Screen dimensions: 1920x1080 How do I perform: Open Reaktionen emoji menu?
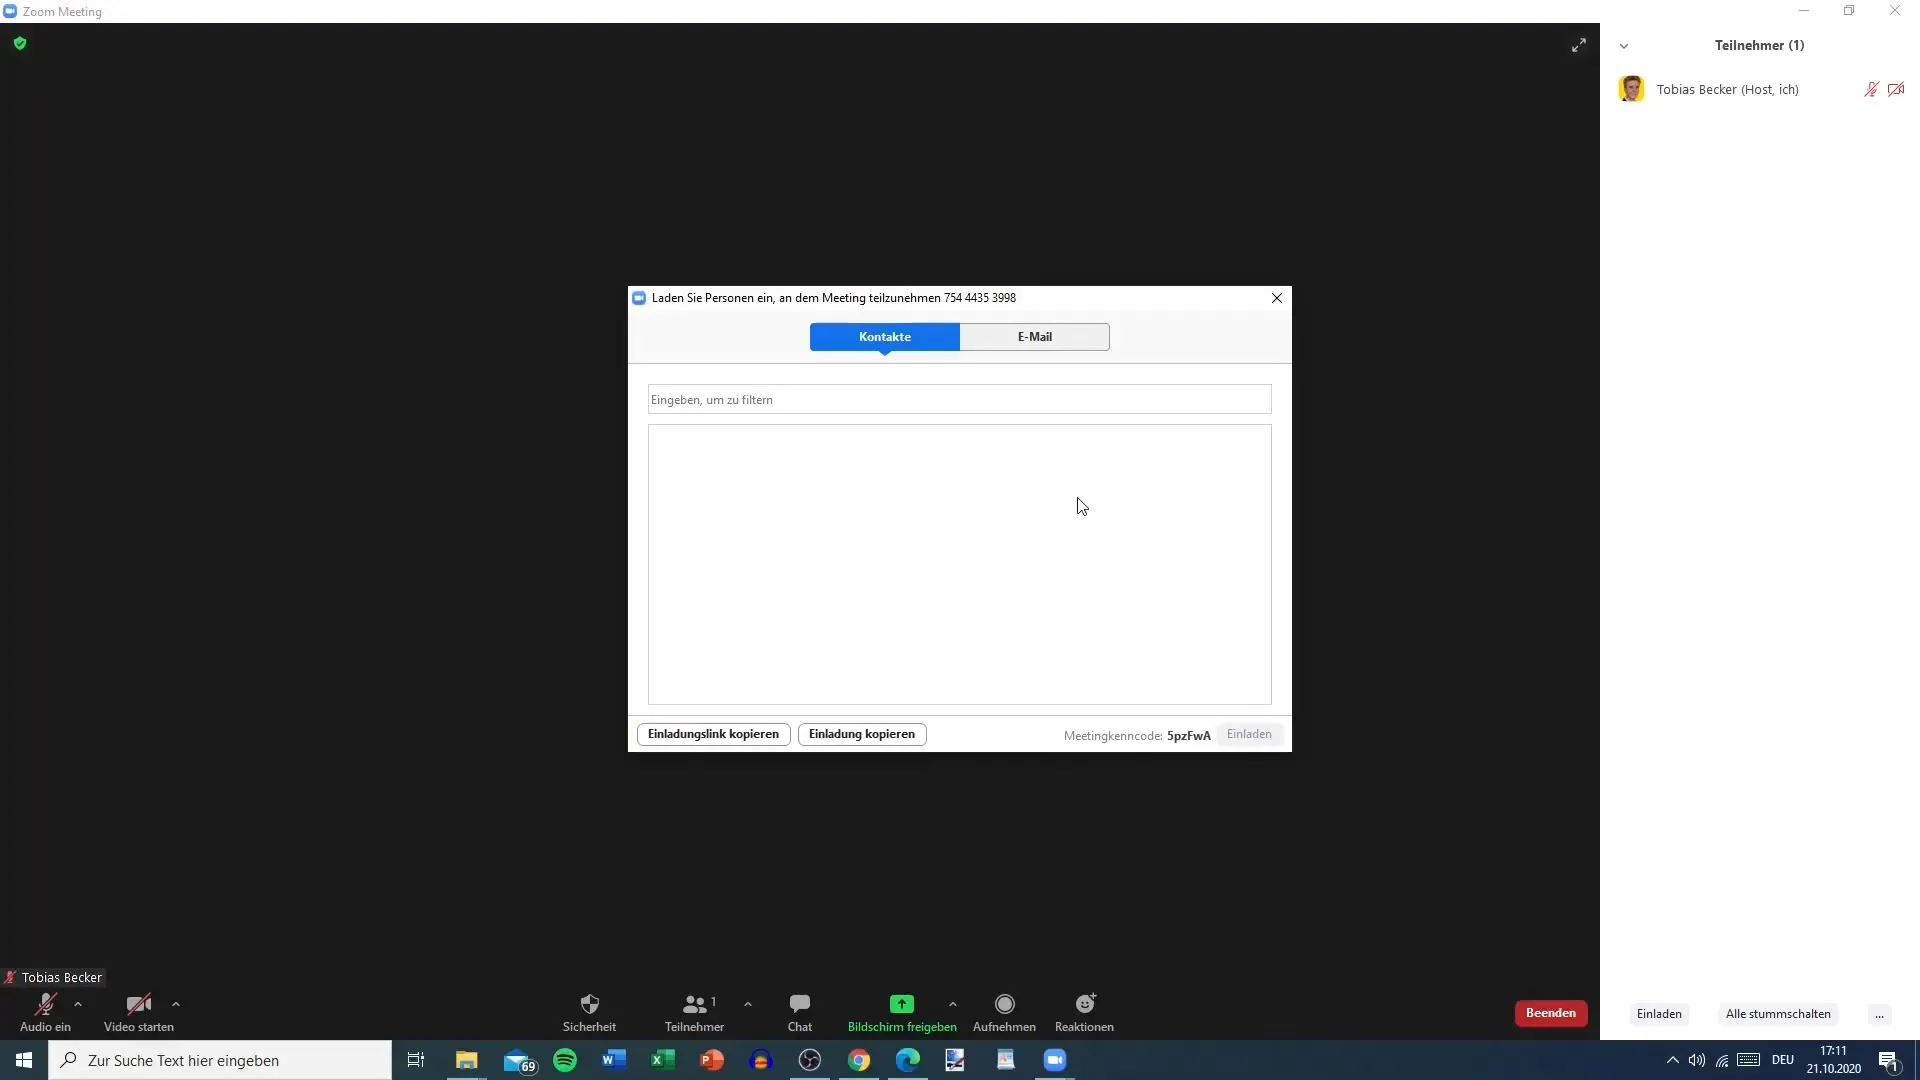point(1084,1012)
